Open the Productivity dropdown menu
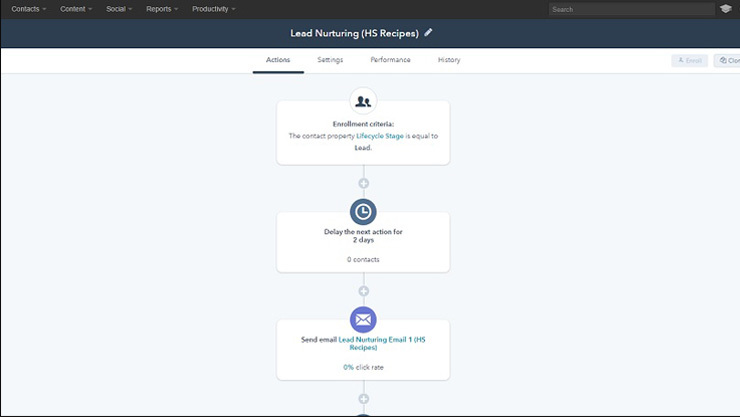The image size is (740, 417). point(213,9)
